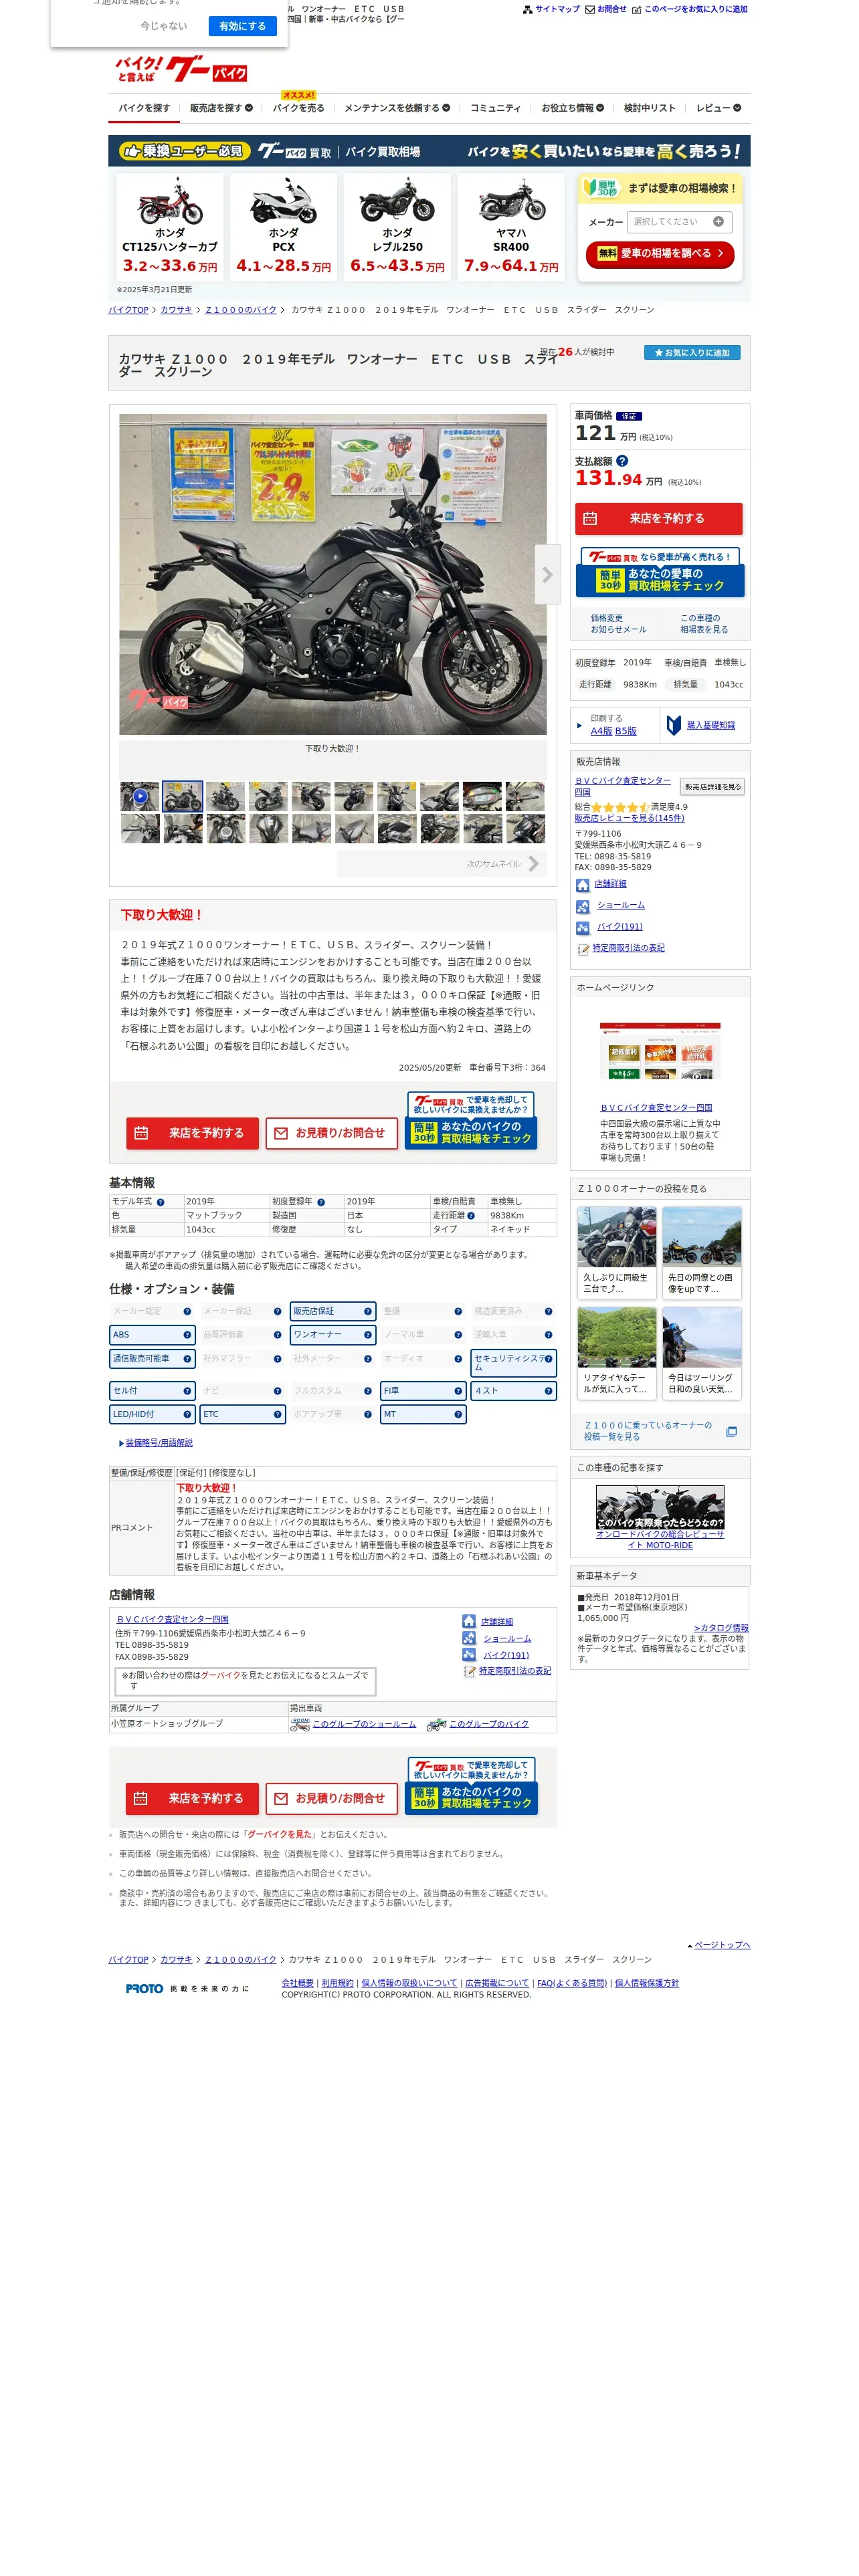The width and height of the screenshot is (859, 2576).
Task: Click 有効にする in the notification popup
Action: pos(242,26)
